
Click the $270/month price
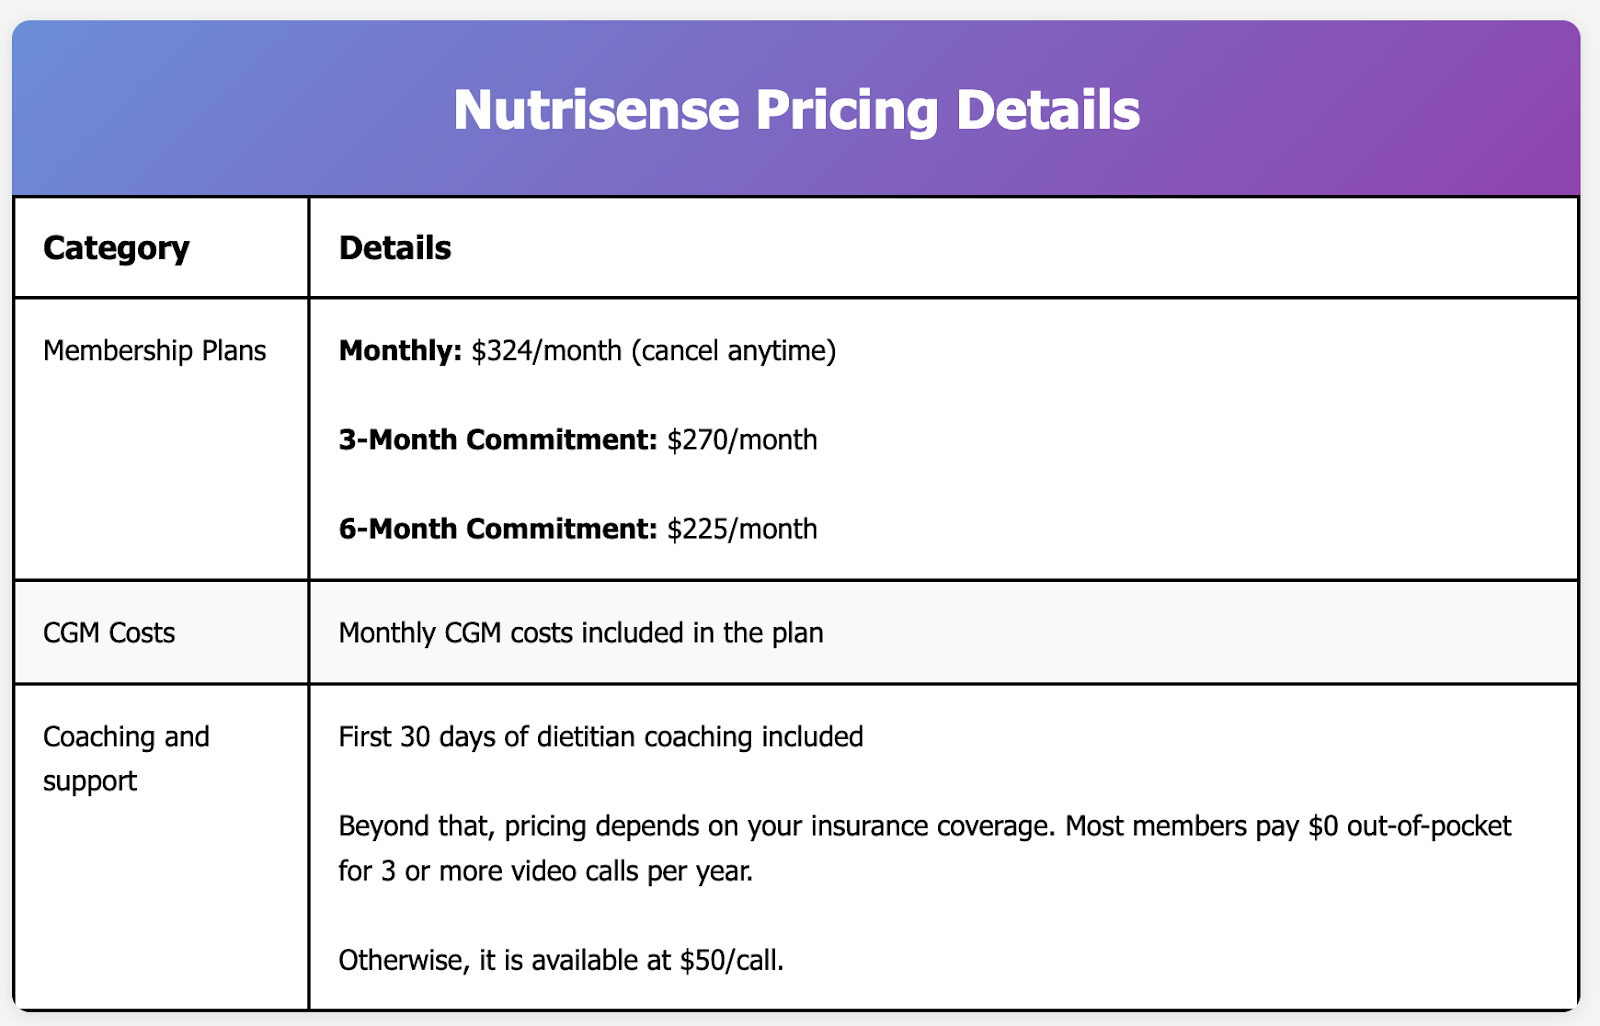point(742,440)
